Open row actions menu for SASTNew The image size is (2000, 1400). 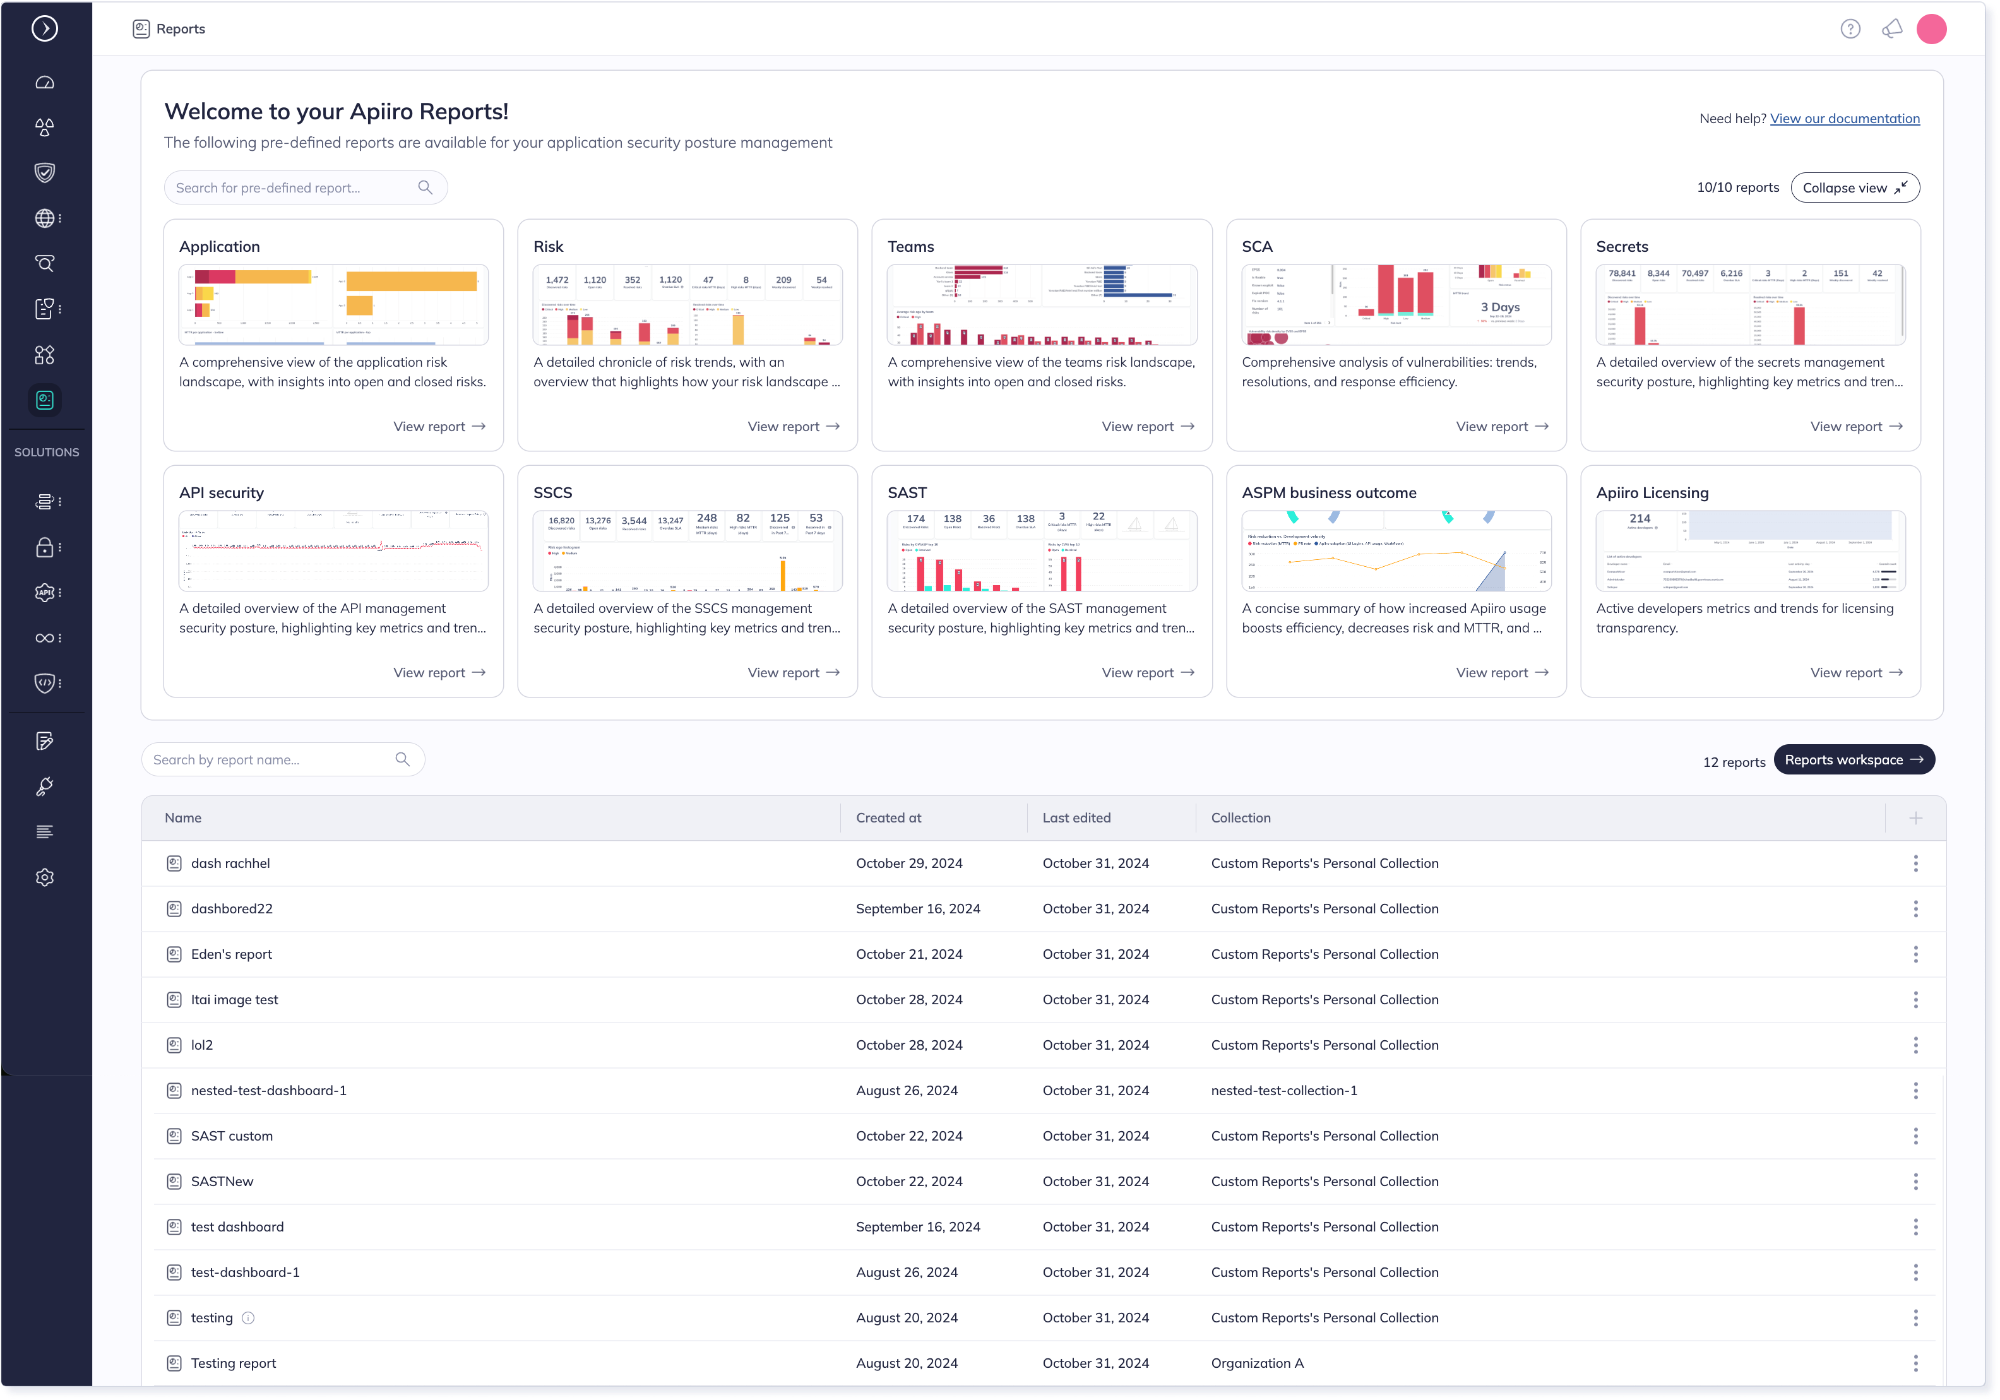point(1916,1181)
